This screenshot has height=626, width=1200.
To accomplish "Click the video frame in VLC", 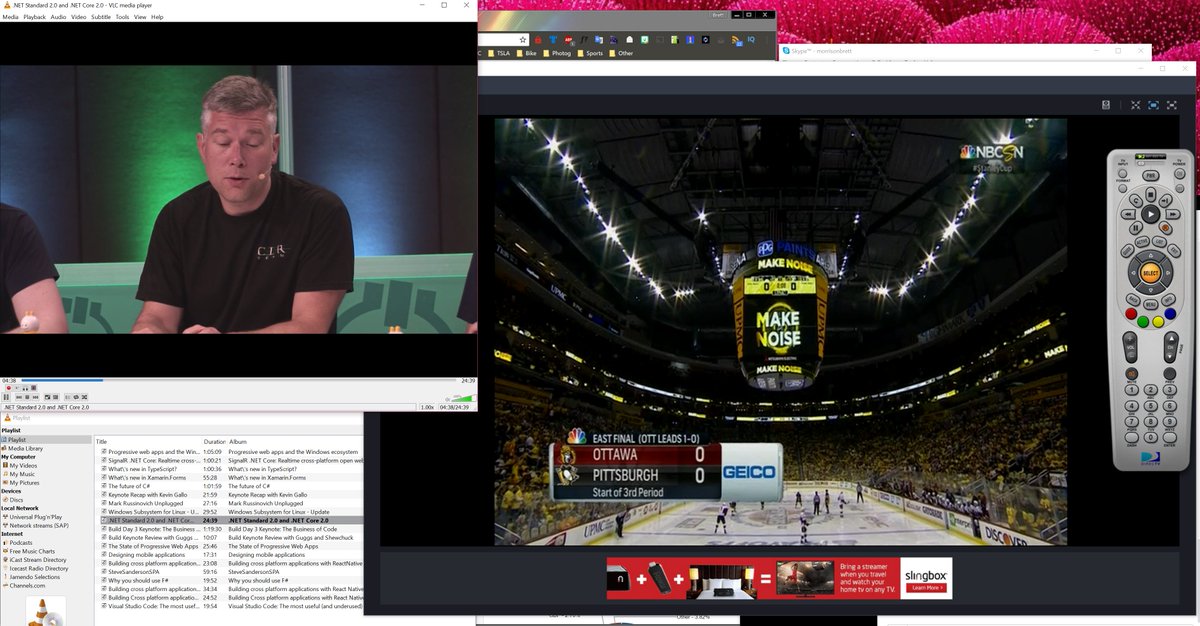I will [x=238, y=199].
